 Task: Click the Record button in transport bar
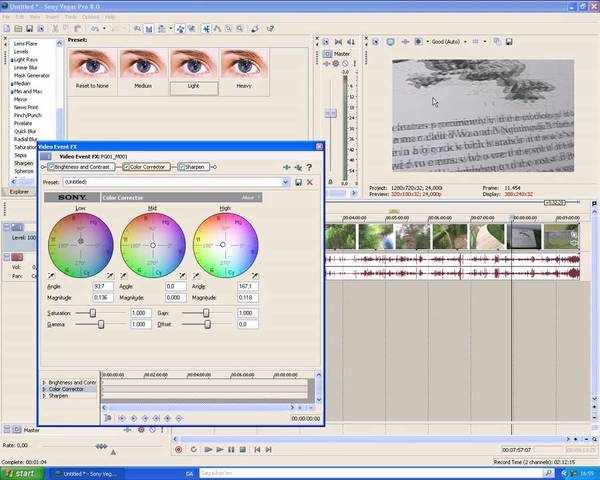coord(179,449)
